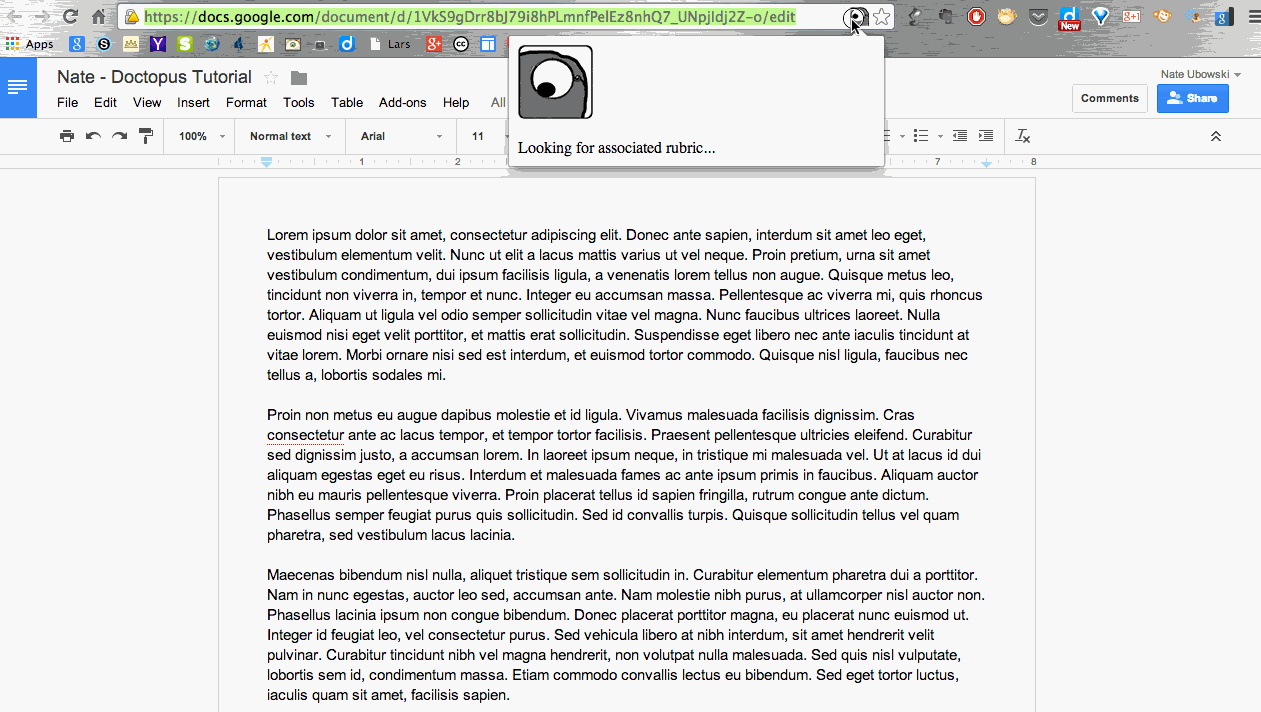Open the Tools menu
Image resolution: width=1261 pixels, height=712 pixels.
(x=298, y=102)
